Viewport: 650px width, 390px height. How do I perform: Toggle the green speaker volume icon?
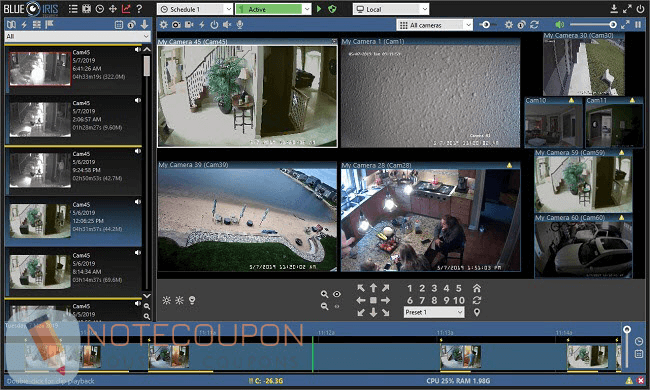click(x=560, y=25)
